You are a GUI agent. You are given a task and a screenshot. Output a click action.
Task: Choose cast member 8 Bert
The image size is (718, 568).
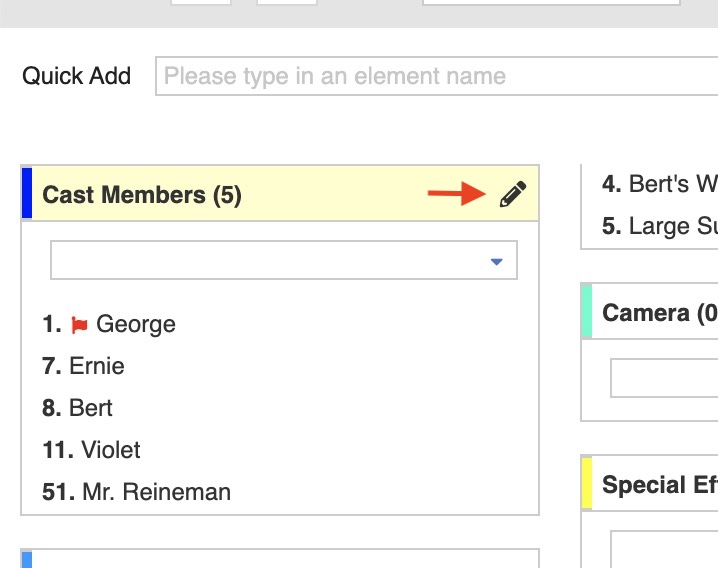click(x=90, y=408)
